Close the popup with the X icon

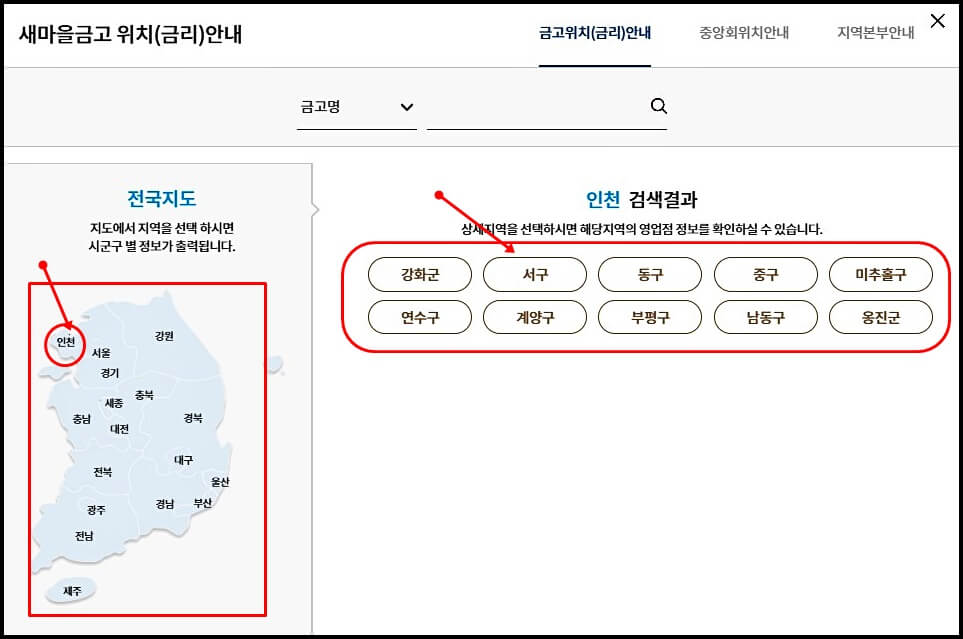click(937, 21)
